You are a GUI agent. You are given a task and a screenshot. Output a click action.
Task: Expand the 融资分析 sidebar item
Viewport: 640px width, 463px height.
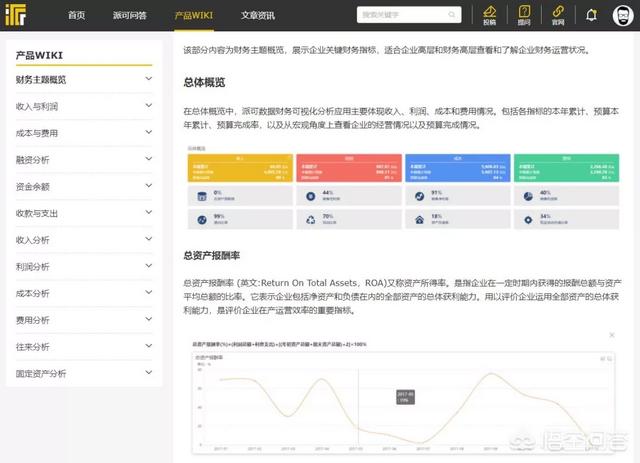point(148,160)
